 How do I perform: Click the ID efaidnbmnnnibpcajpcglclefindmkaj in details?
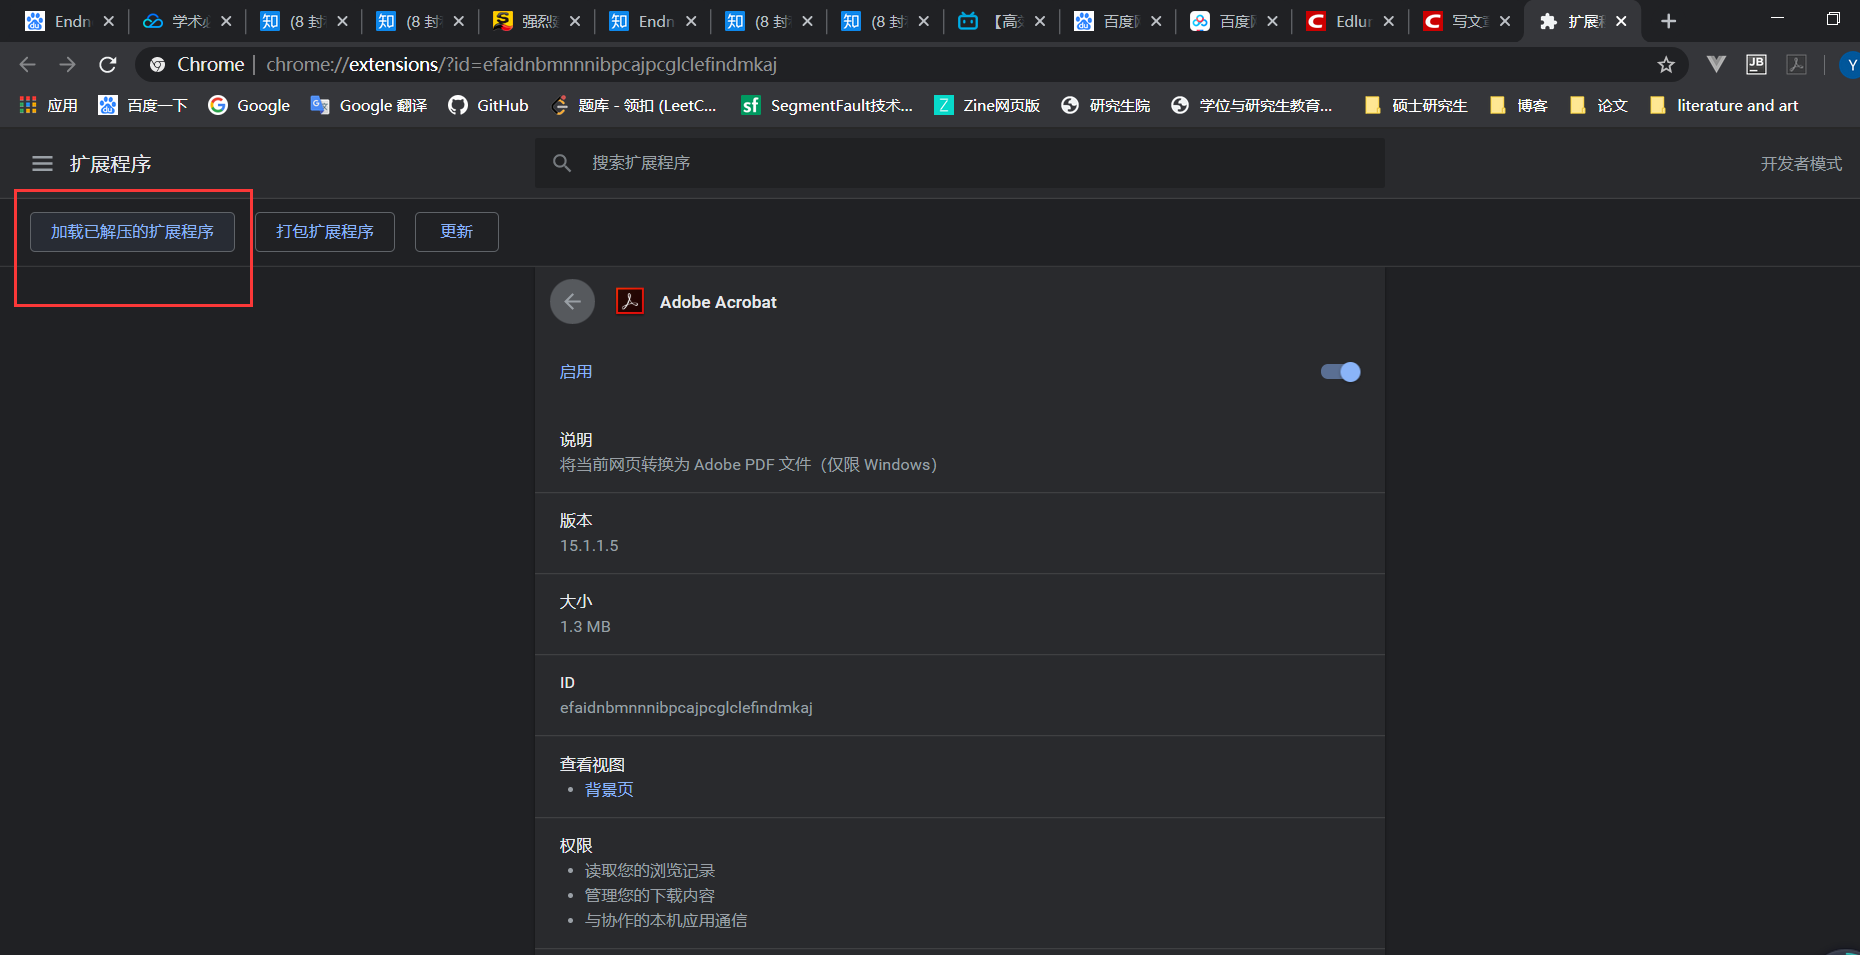pos(686,708)
